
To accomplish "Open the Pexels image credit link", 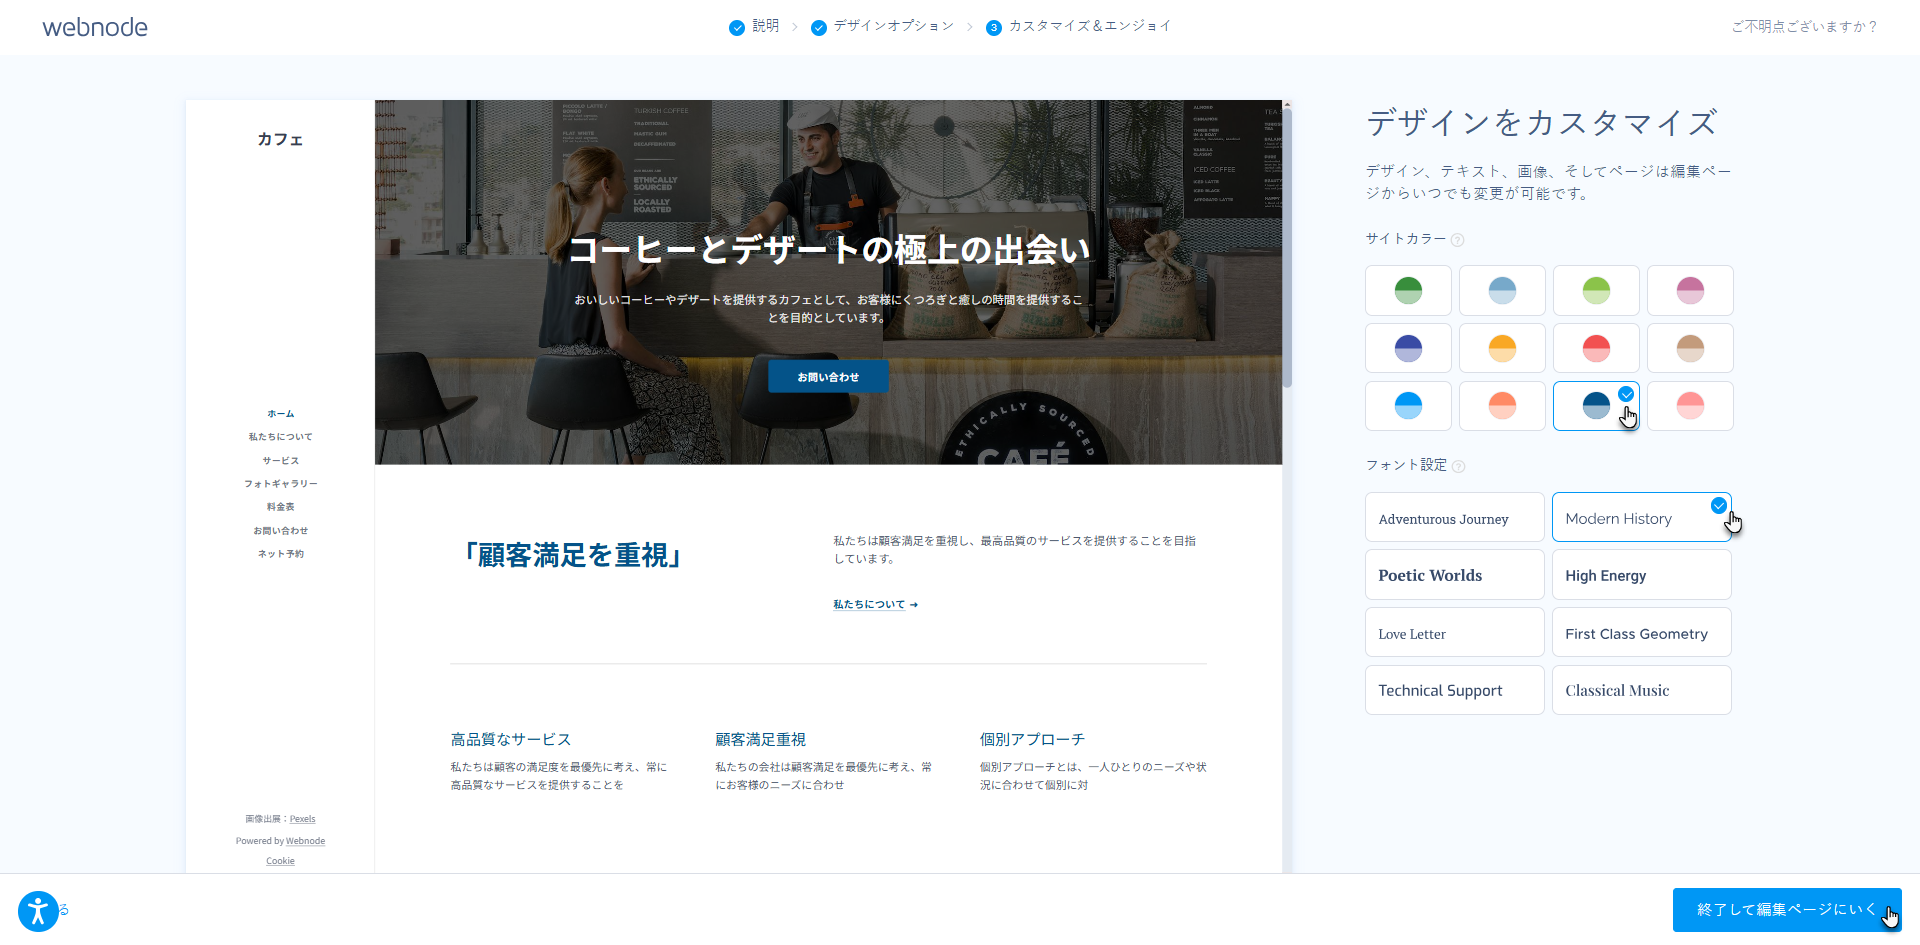I will pyautogui.click(x=302, y=819).
